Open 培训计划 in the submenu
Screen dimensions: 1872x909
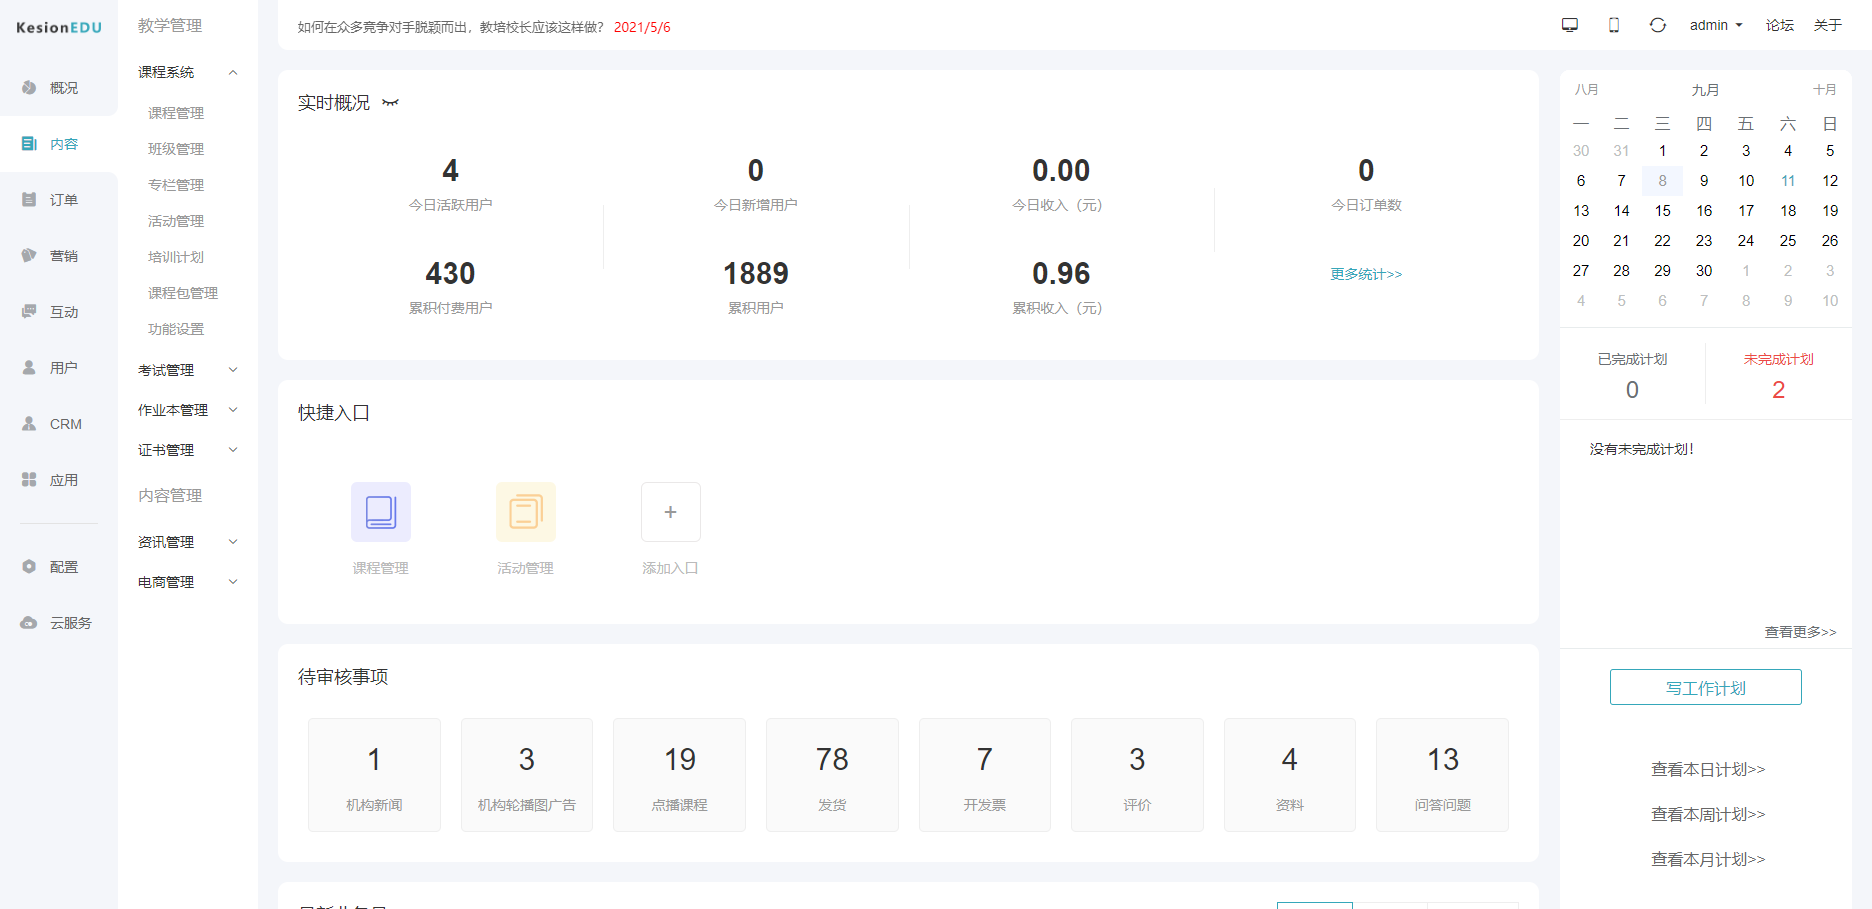tap(176, 257)
